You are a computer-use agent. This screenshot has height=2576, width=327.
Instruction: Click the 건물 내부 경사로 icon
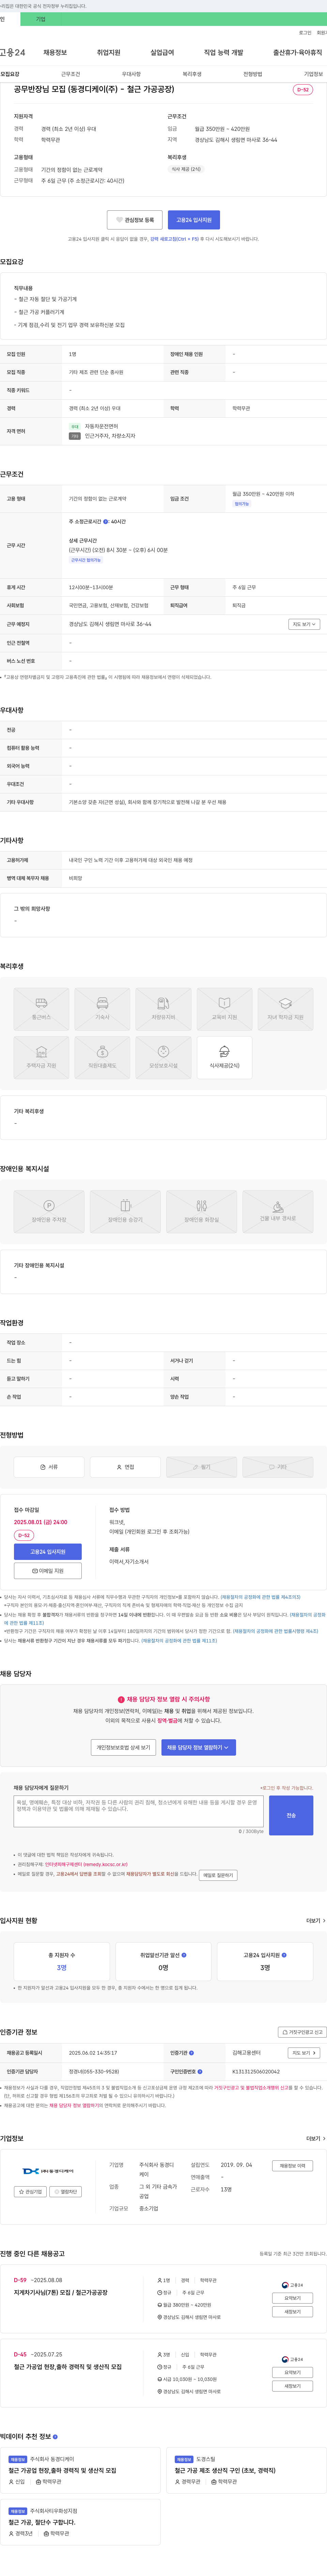[x=278, y=1211]
